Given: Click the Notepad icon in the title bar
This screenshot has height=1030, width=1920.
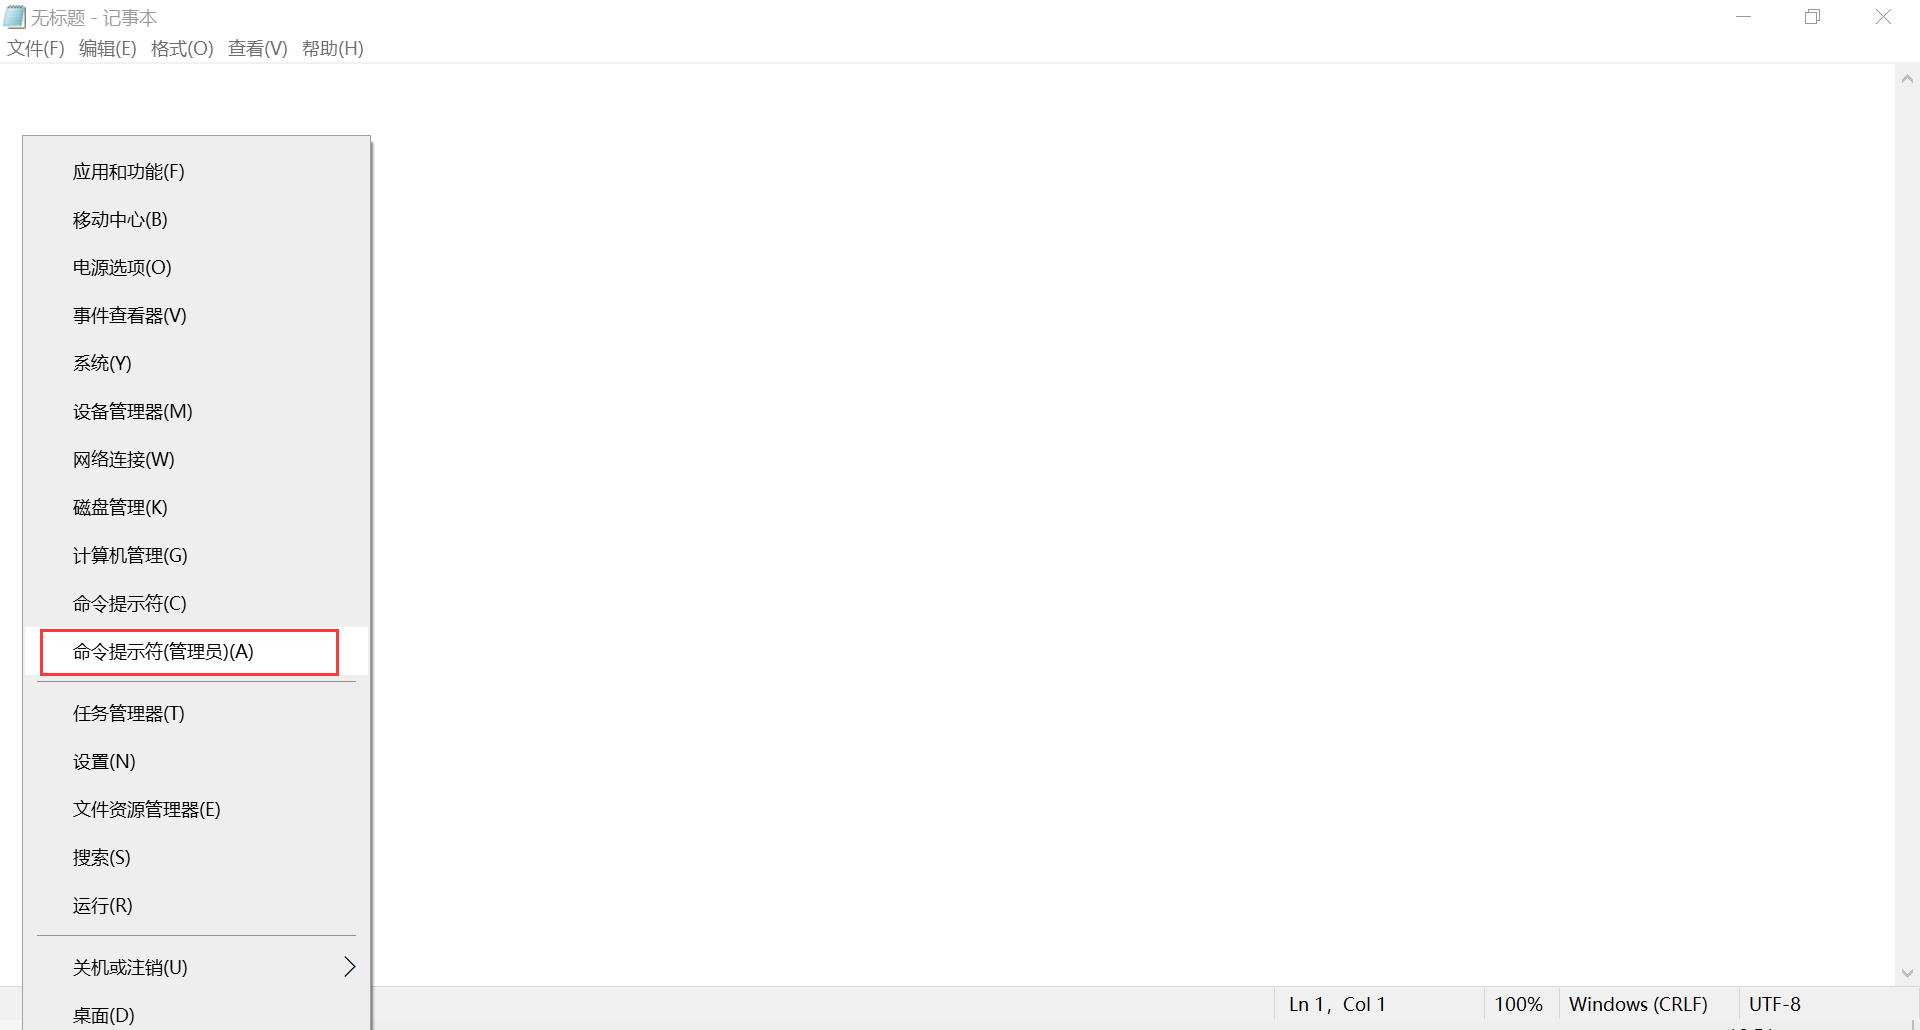Looking at the screenshot, I should click(14, 17).
